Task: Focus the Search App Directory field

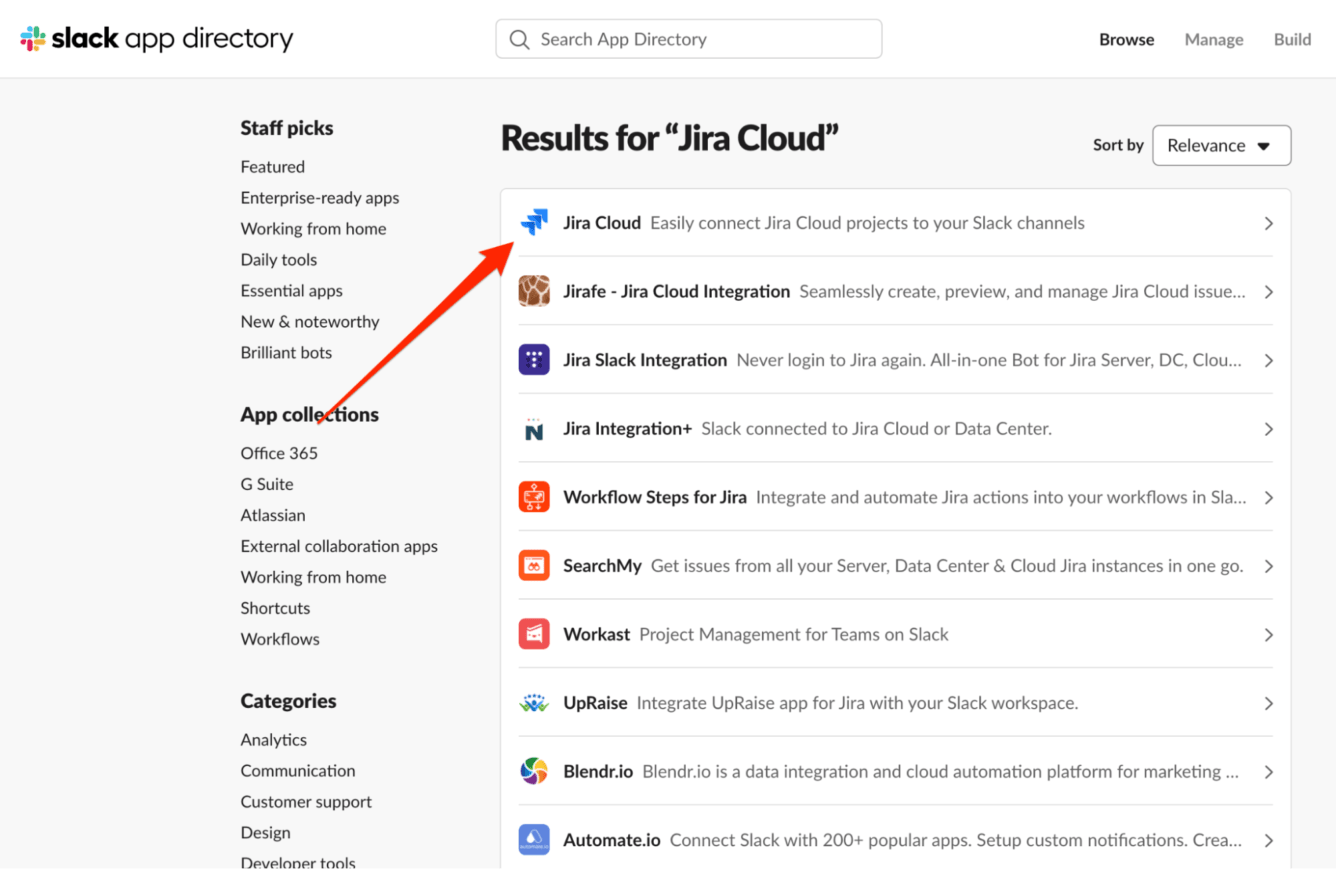Action: click(689, 39)
